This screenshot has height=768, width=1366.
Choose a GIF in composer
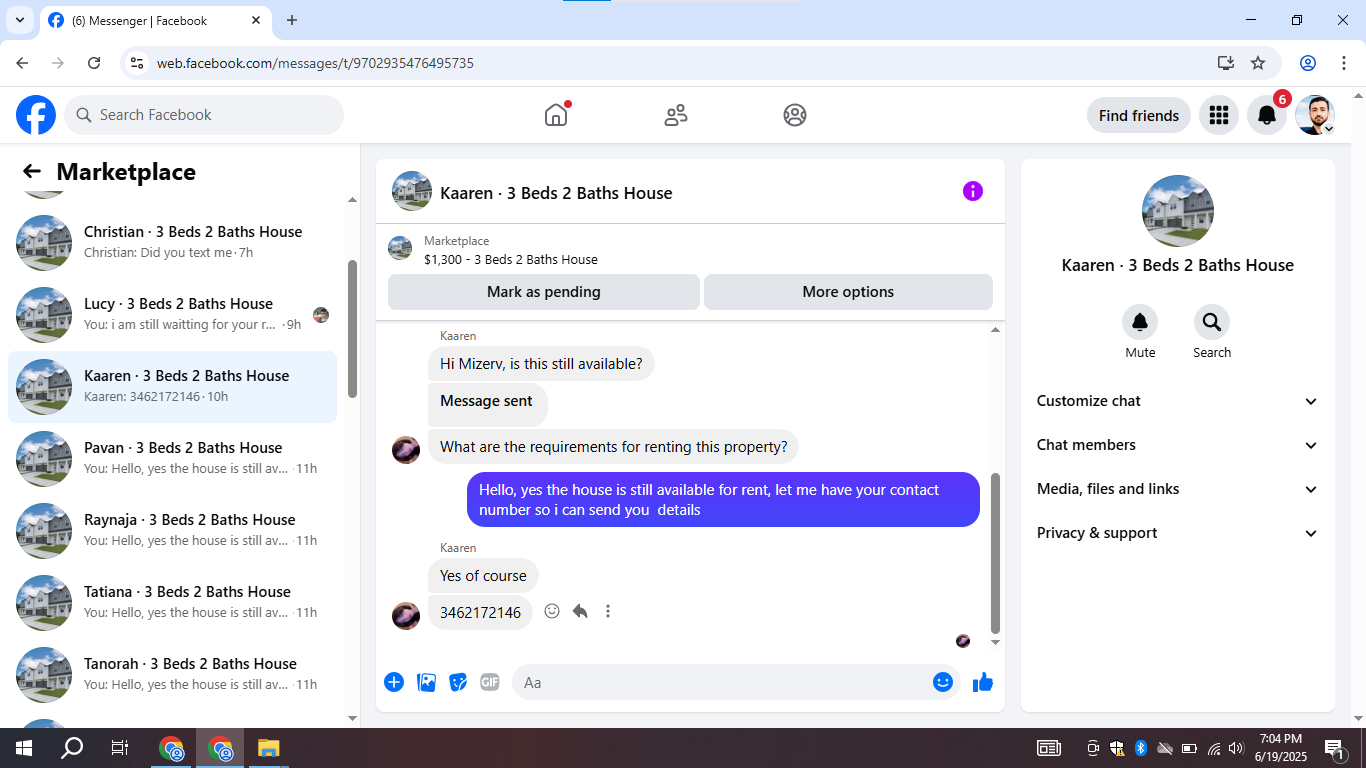point(490,682)
